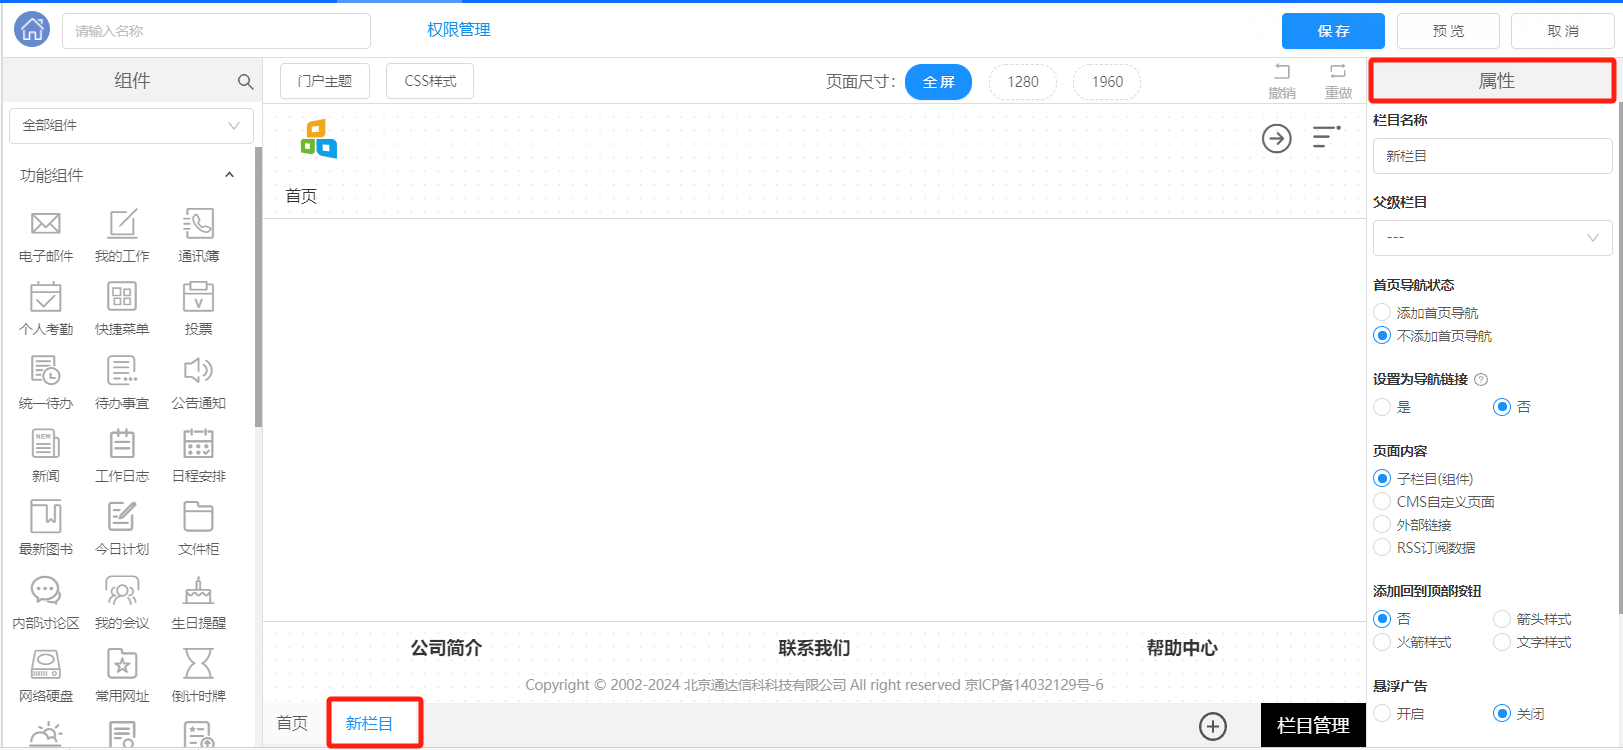Click the 栏目名称 input field
Viewport: 1623px width, 750px height.
pos(1492,156)
